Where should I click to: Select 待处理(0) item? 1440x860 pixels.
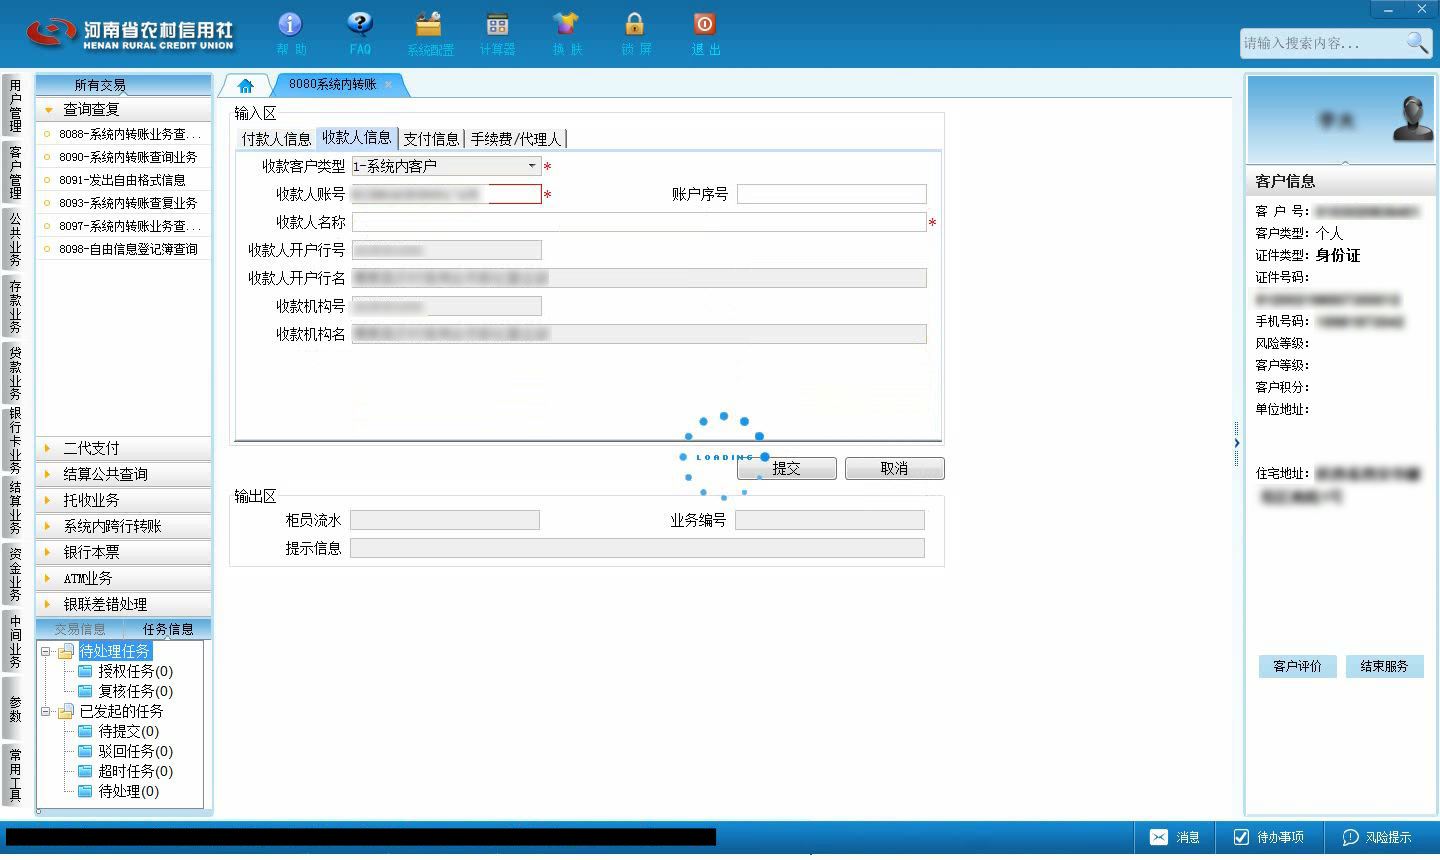(x=118, y=791)
